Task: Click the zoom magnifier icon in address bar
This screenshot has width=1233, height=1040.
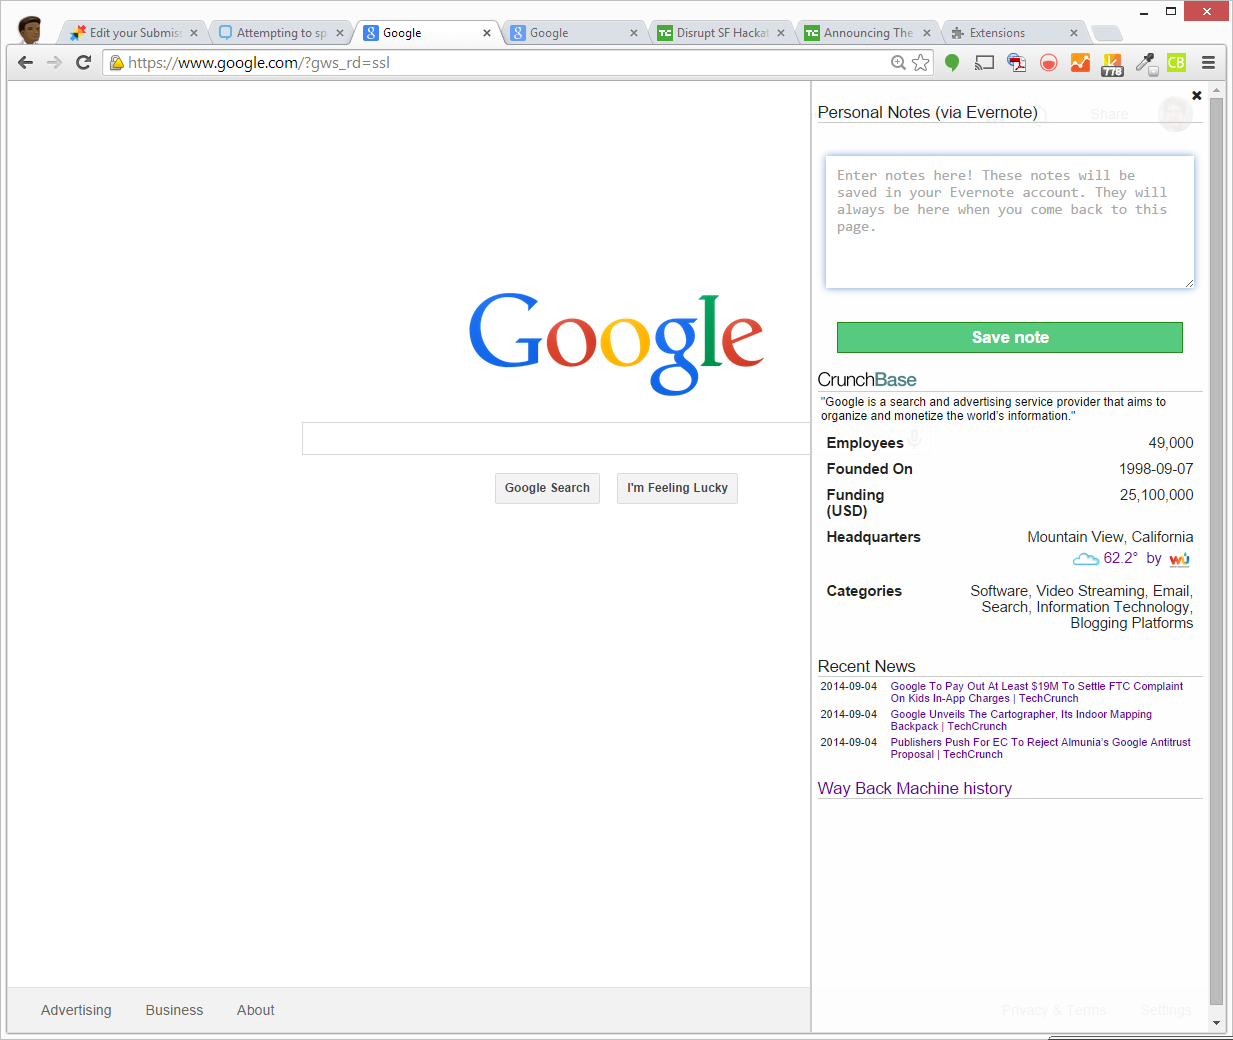Action: (x=898, y=63)
